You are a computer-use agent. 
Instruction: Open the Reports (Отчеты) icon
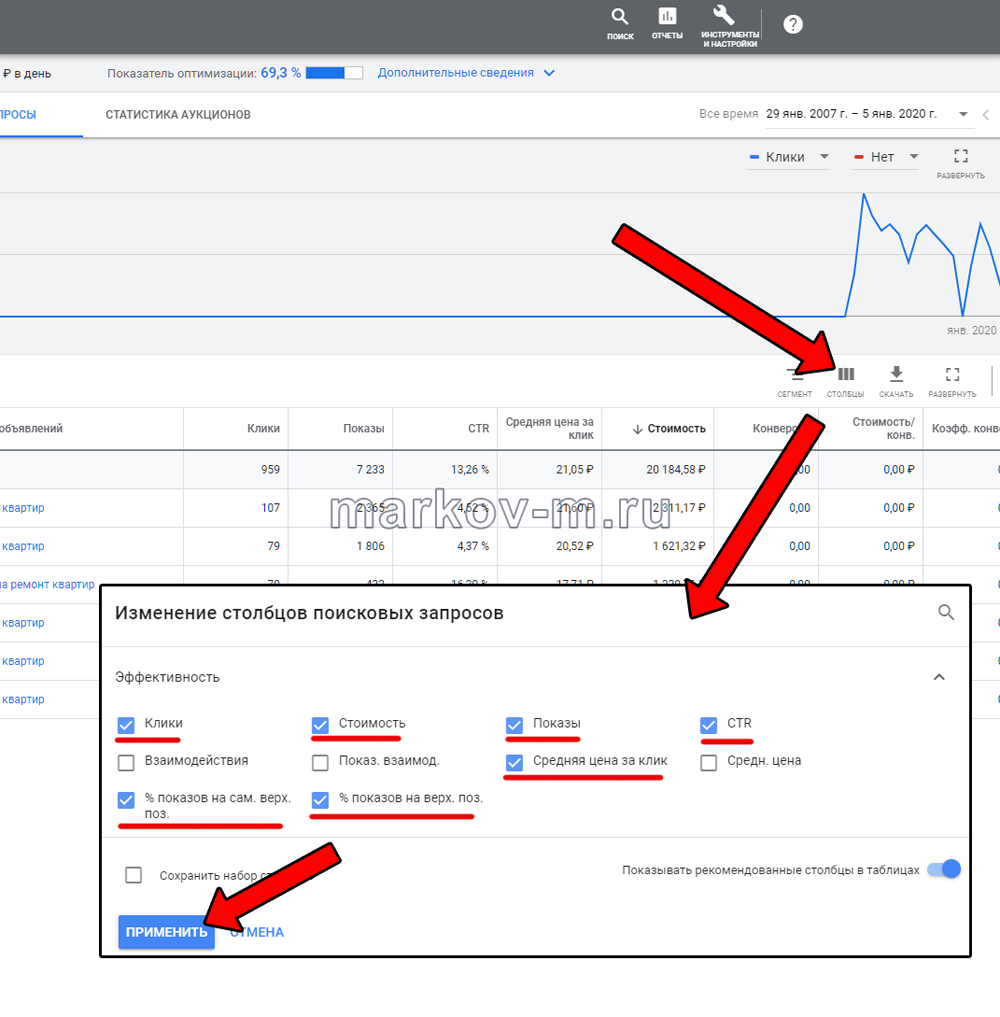(667, 18)
